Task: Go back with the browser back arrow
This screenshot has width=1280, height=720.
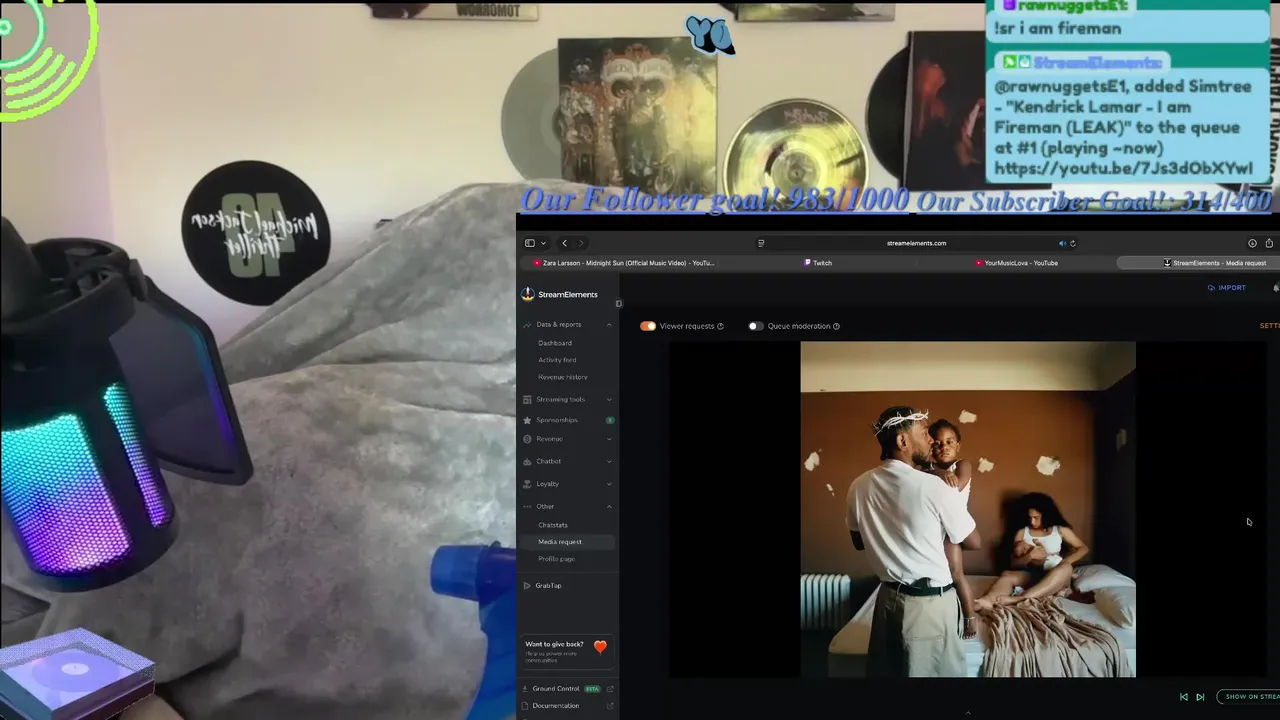Action: [x=564, y=243]
